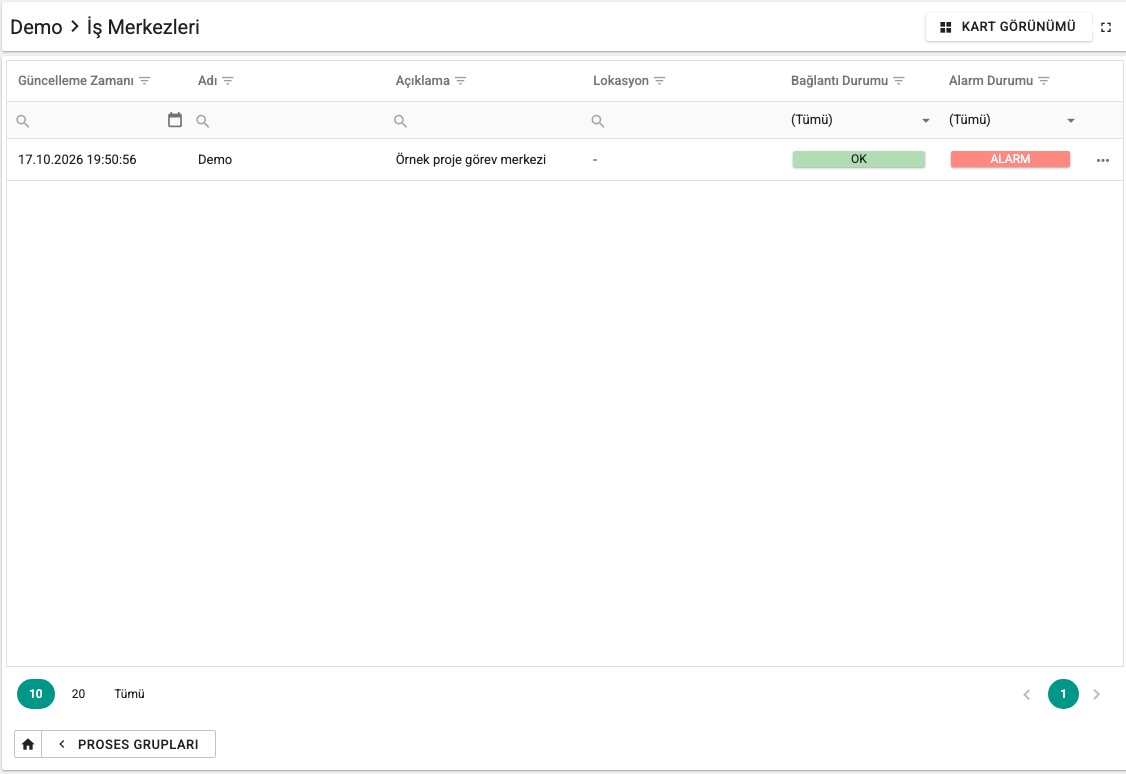Sort by Alarm Durumu column header

coord(990,81)
